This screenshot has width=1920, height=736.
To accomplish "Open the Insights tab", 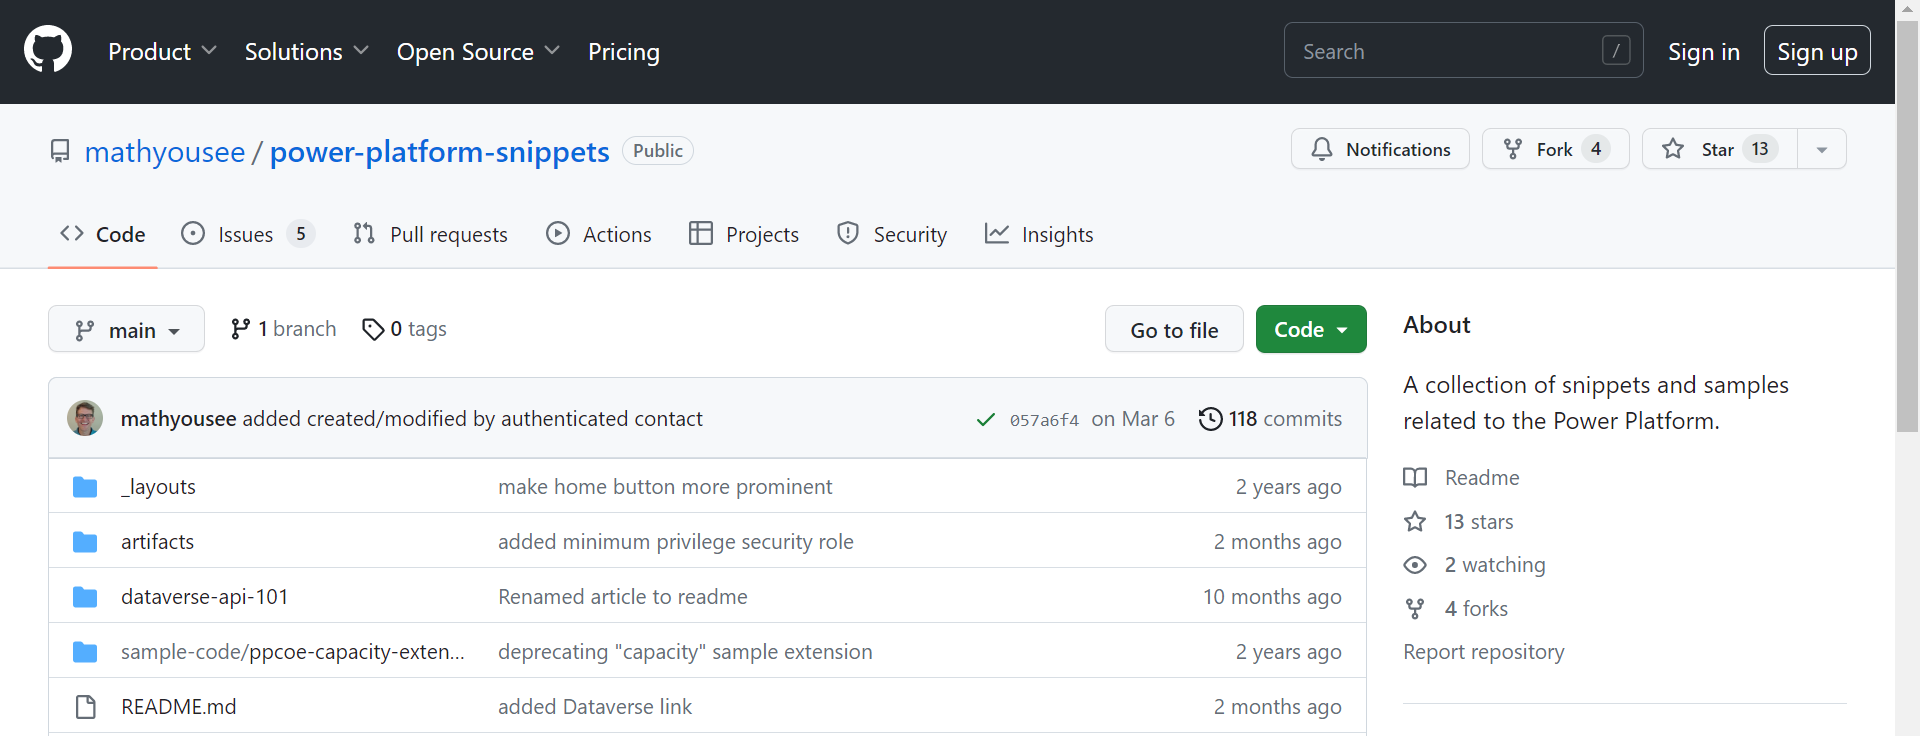I will coord(1039,234).
